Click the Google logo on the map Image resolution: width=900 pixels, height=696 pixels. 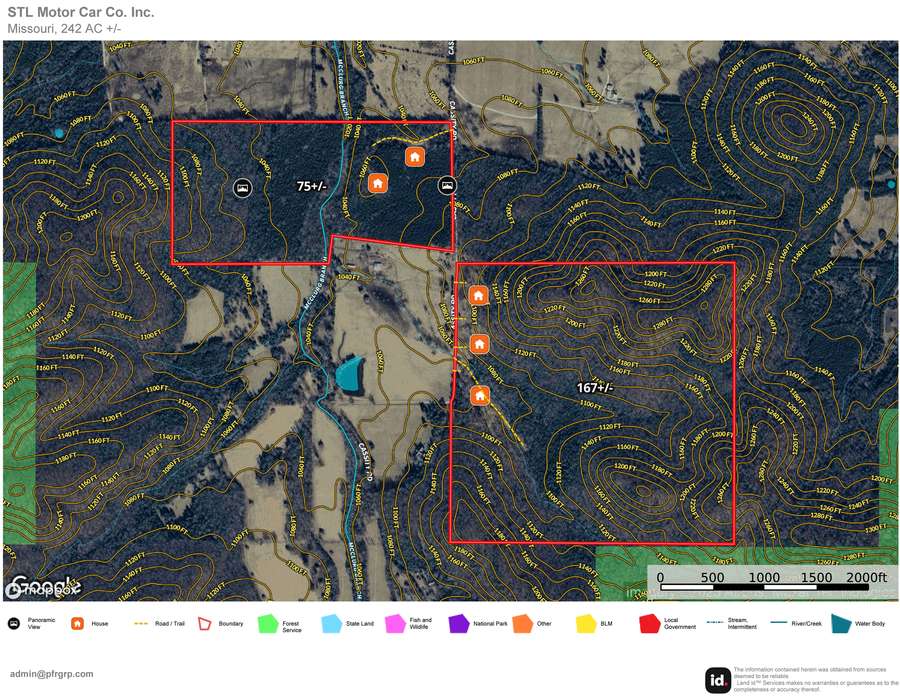[x=40, y=587]
